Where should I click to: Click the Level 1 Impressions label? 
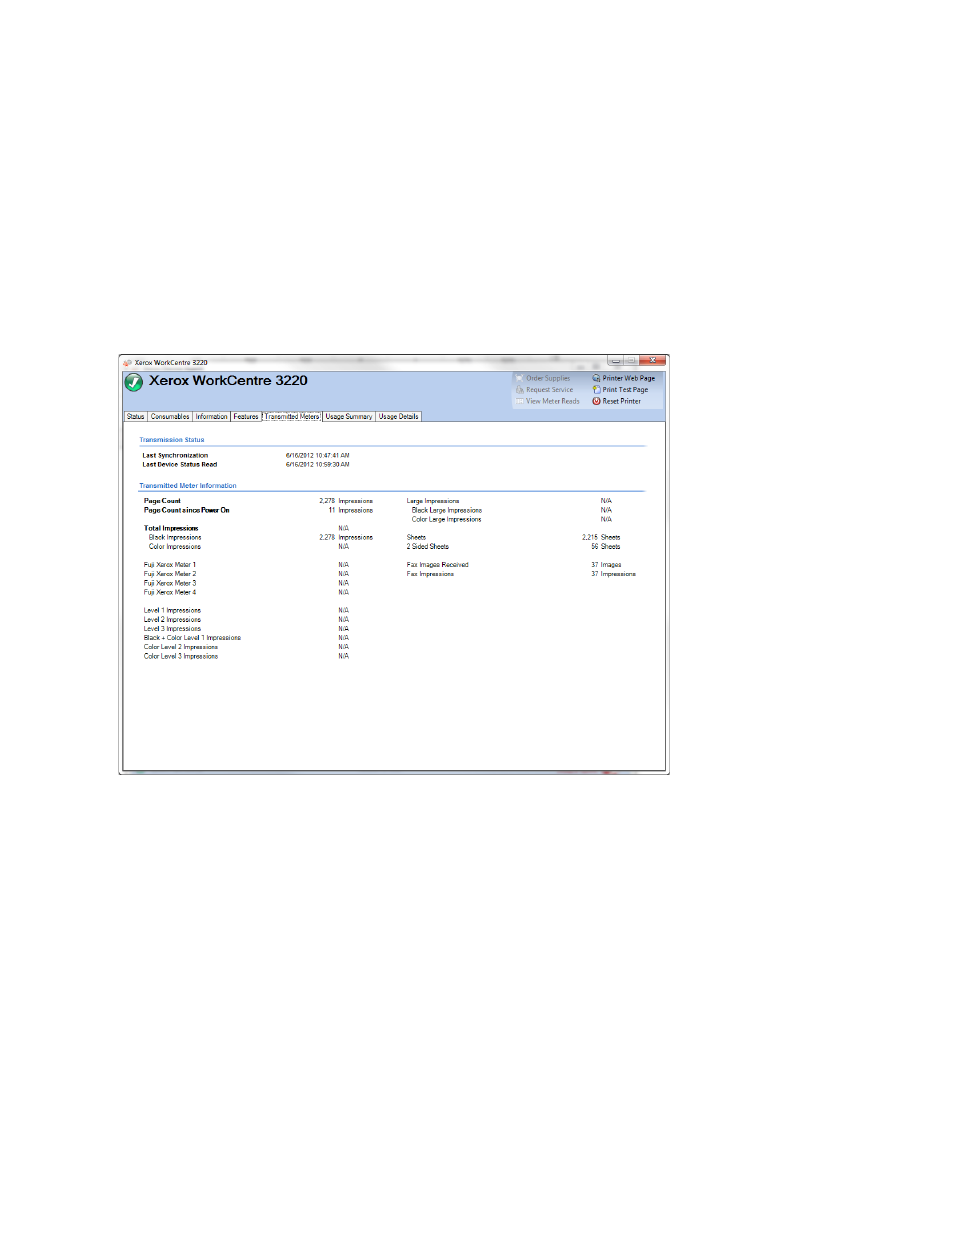[172, 610]
